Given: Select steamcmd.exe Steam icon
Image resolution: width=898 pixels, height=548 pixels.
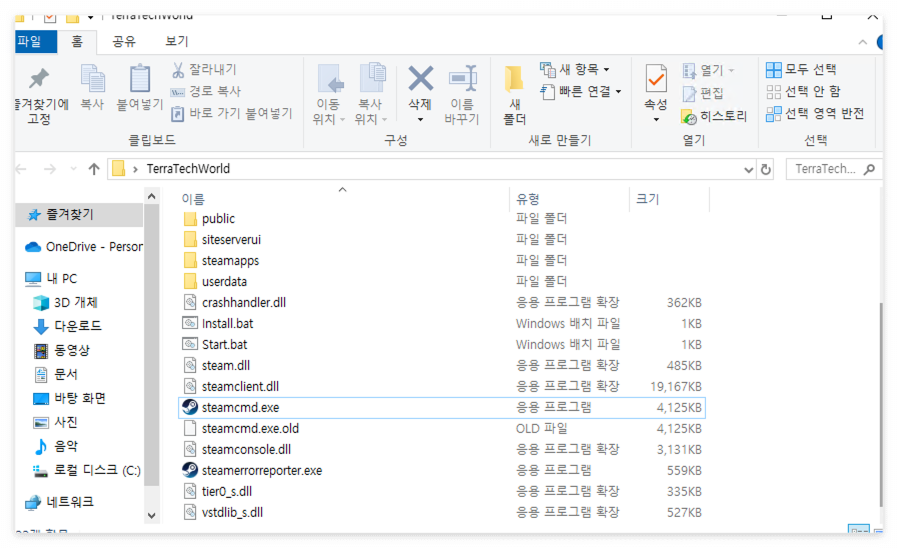Looking at the screenshot, I should [x=190, y=407].
